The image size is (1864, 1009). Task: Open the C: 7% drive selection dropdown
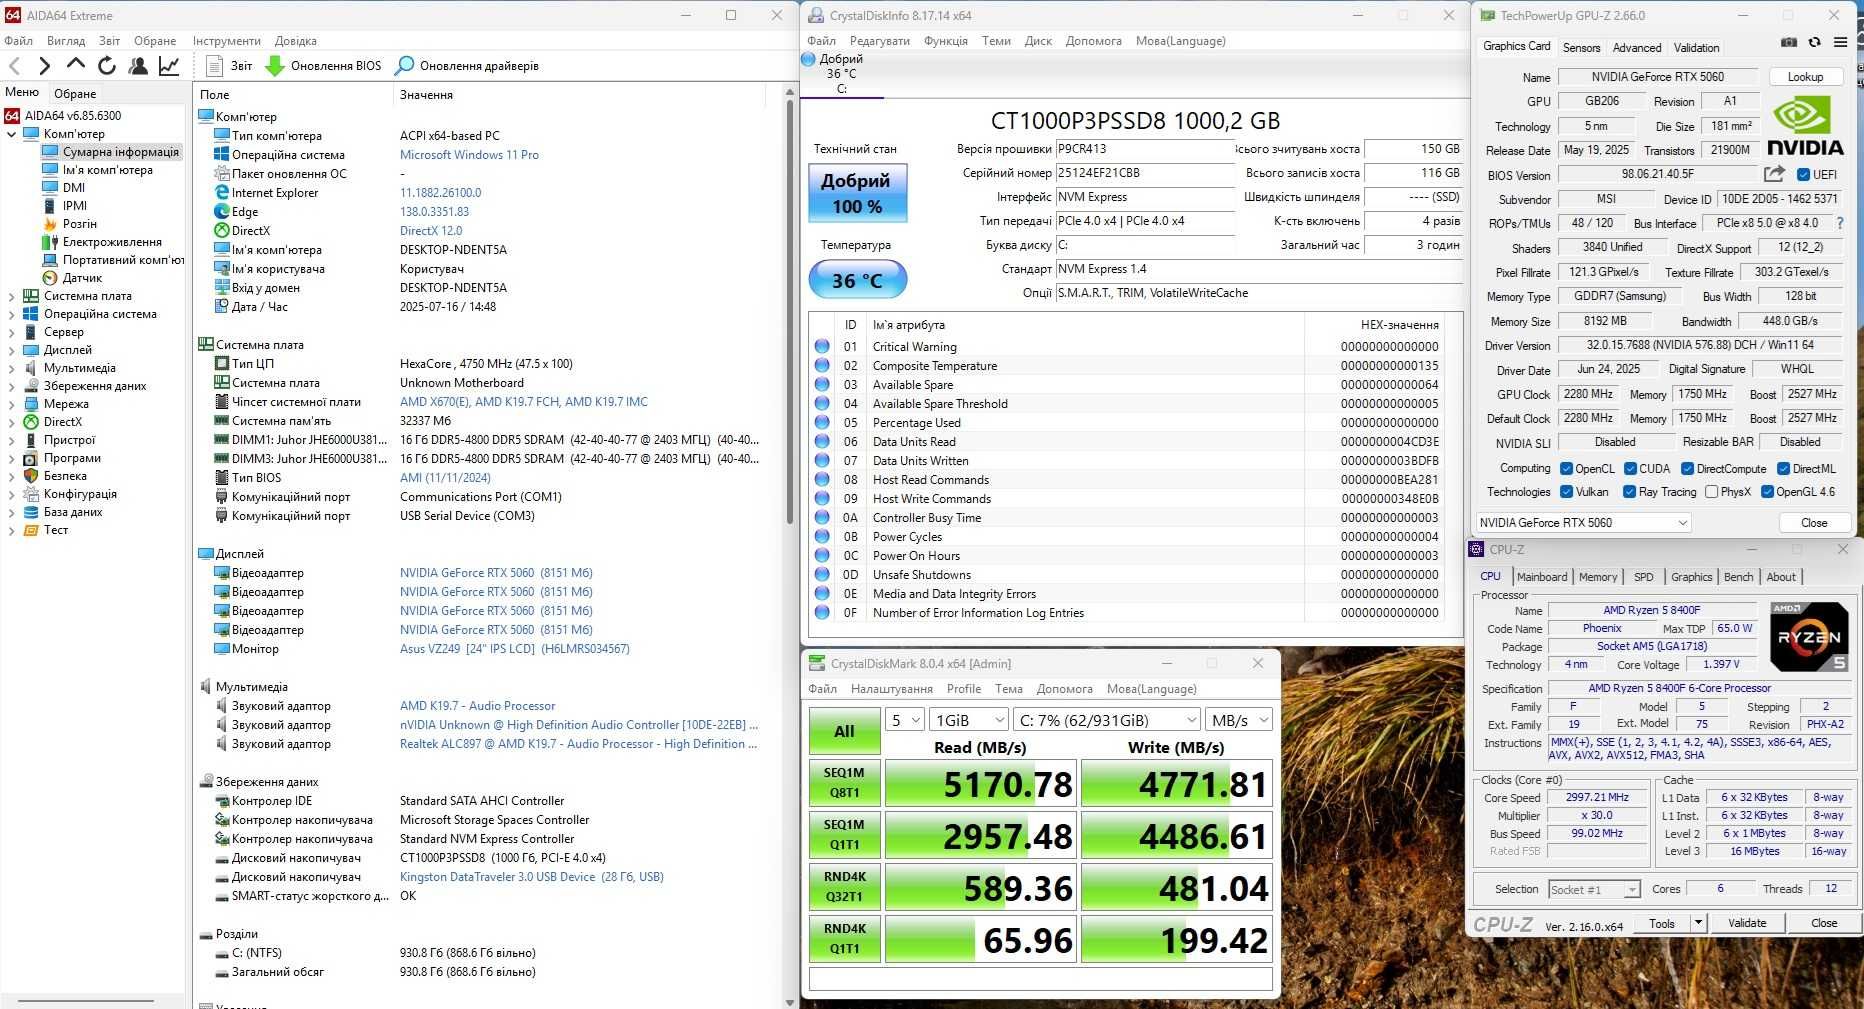click(x=1106, y=720)
